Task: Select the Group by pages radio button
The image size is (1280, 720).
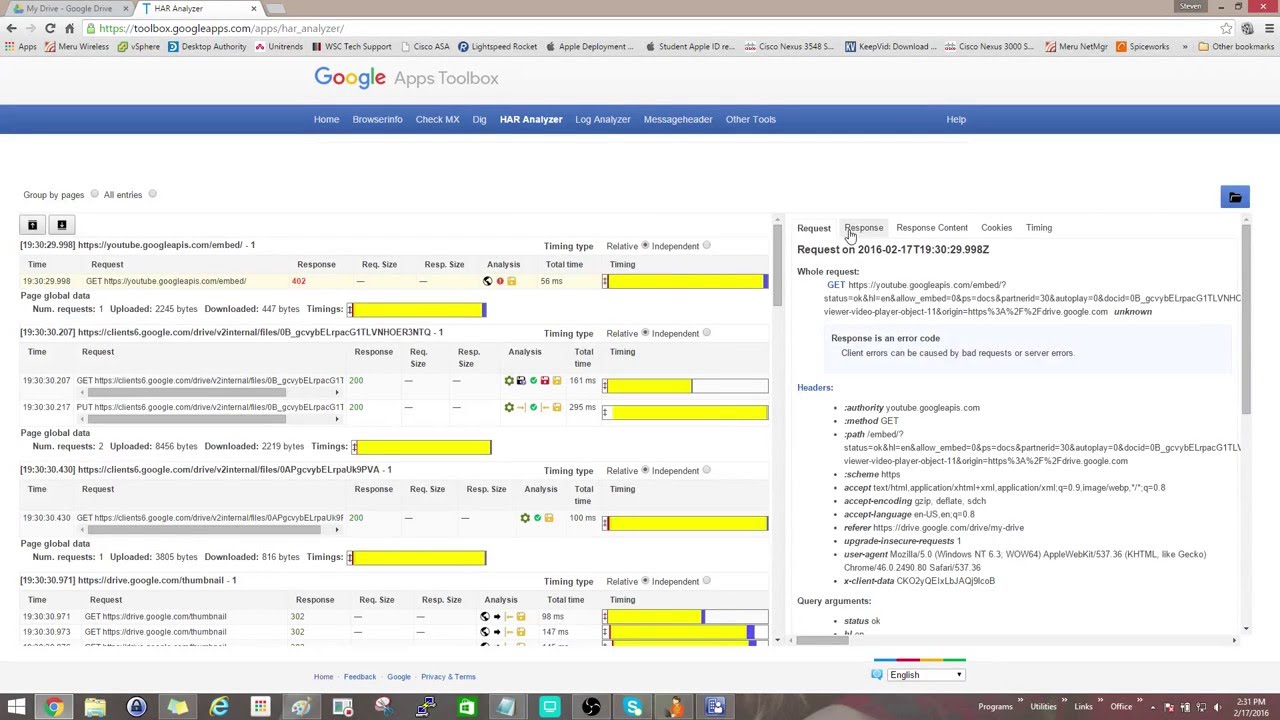Action: [94, 195]
